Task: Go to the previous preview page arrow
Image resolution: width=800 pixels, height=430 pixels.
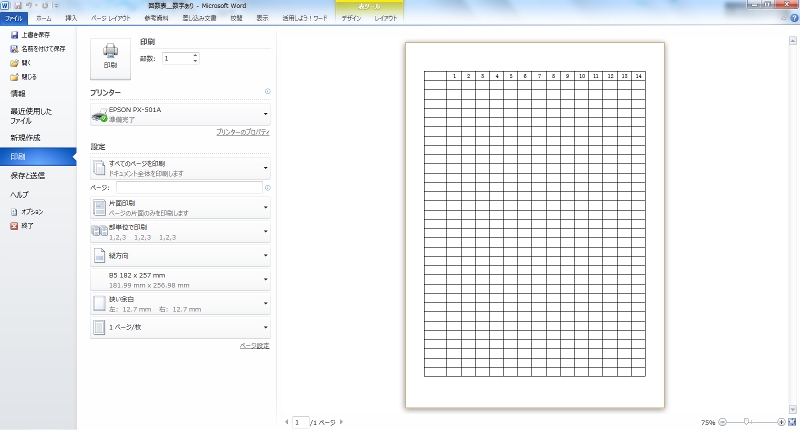Action: 287,422
